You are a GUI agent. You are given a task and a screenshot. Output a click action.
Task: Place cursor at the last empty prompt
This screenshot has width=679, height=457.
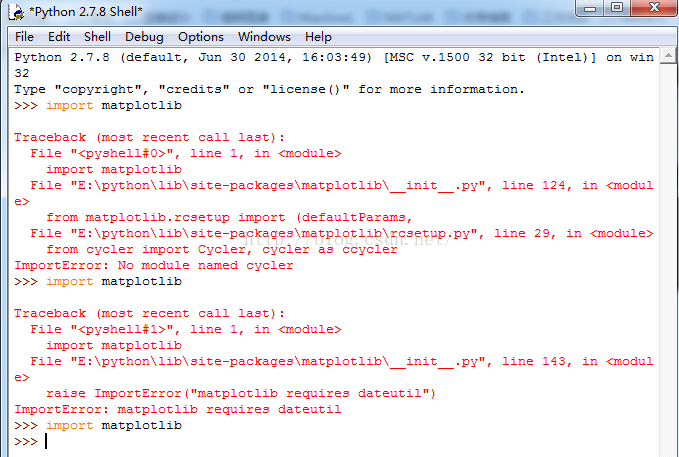coord(46,441)
